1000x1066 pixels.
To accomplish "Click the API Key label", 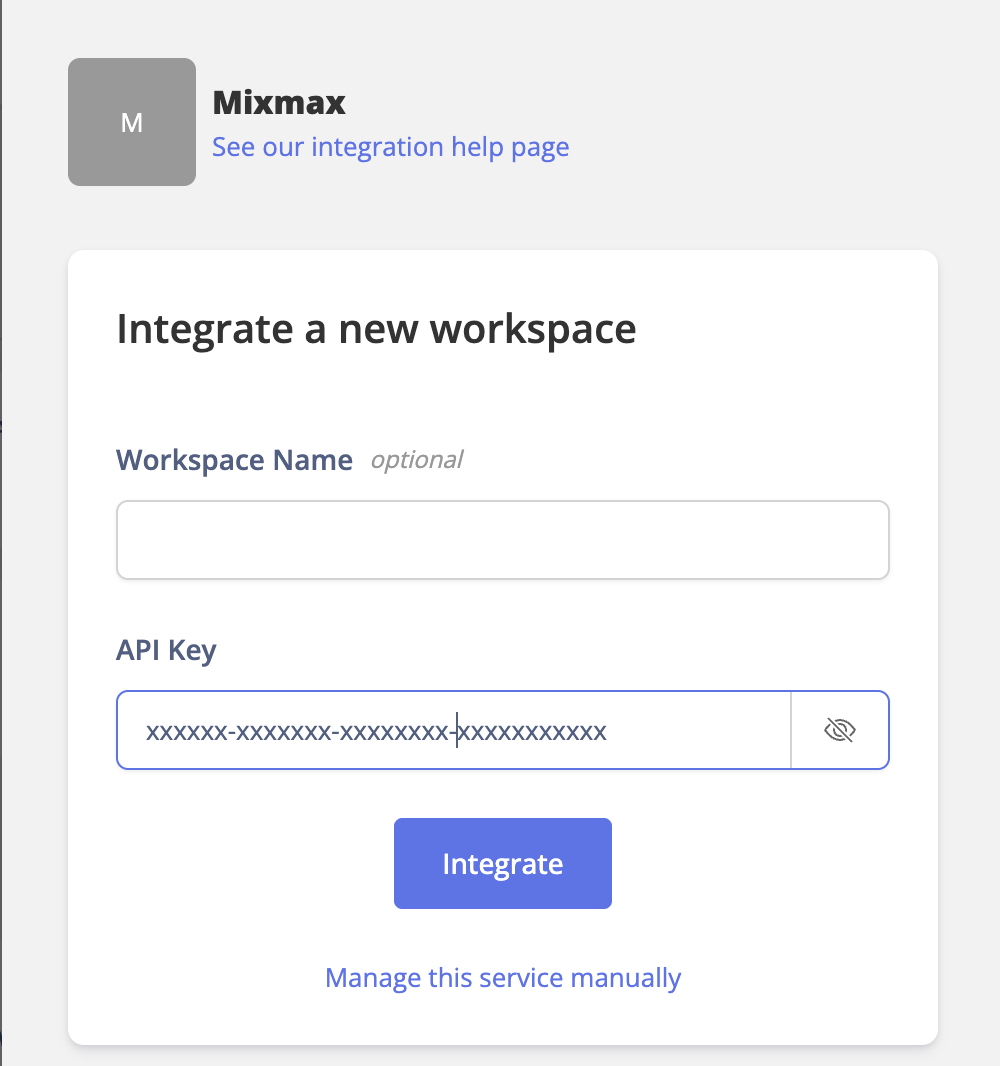I will pos(167,651).
